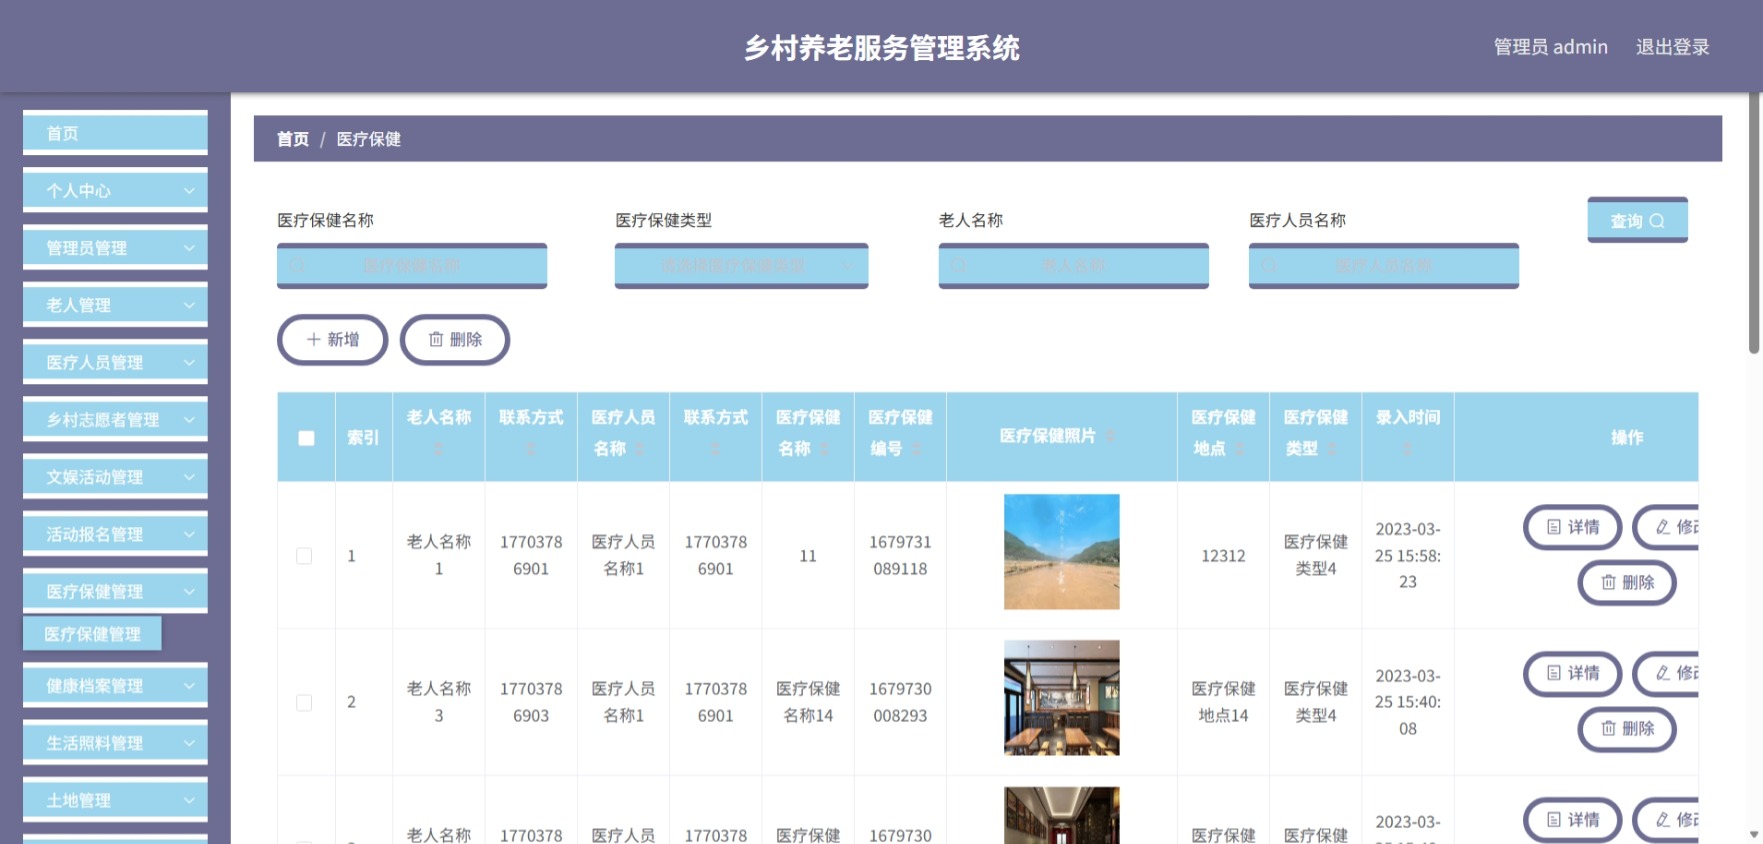The height and width of the screenshot is (844, 1763).
Task: Click the 管理员 admin user label
Action: point(1550,47)
